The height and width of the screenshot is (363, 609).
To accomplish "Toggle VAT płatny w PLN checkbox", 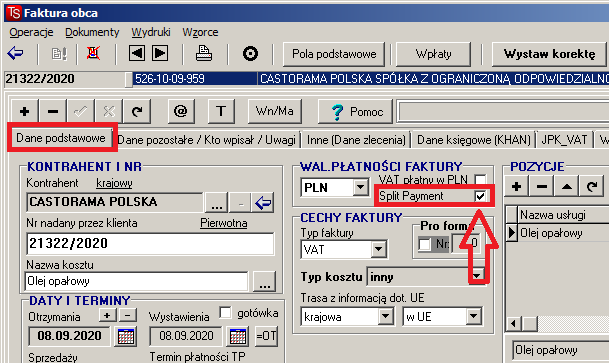I will (x=480, y=179).
